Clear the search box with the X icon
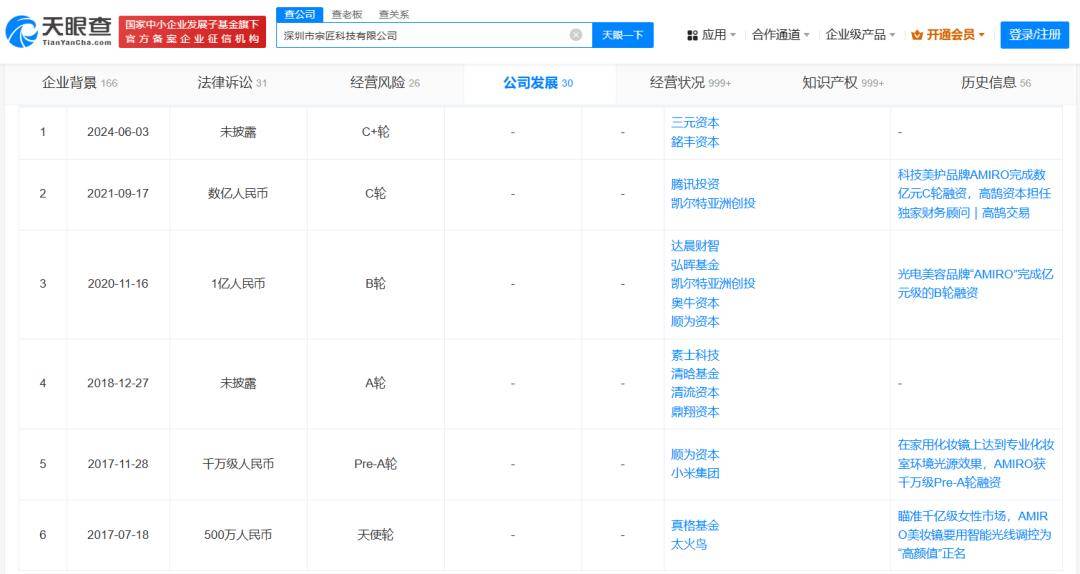Image resolution: width=1080 pixels, height=574 pixels. [x=576, y=34]
